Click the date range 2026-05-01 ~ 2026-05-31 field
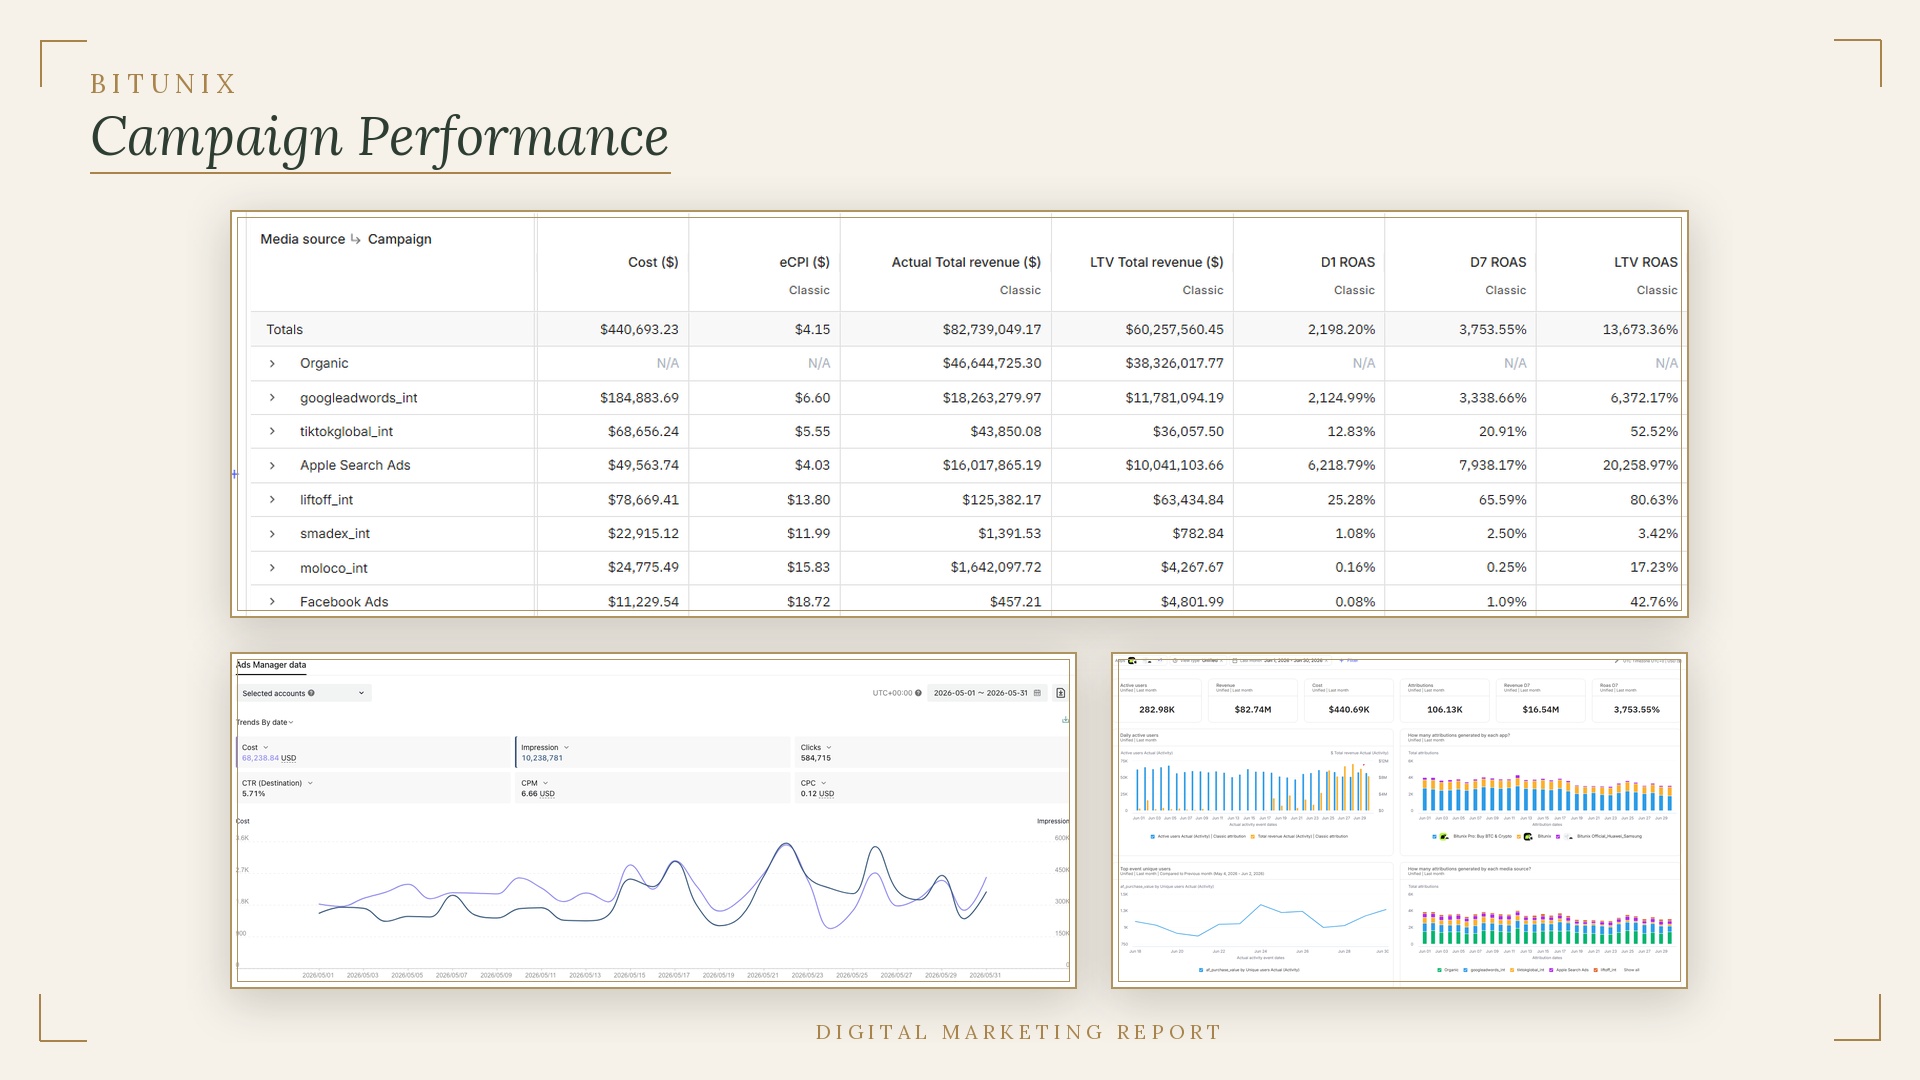 (986, 693)
